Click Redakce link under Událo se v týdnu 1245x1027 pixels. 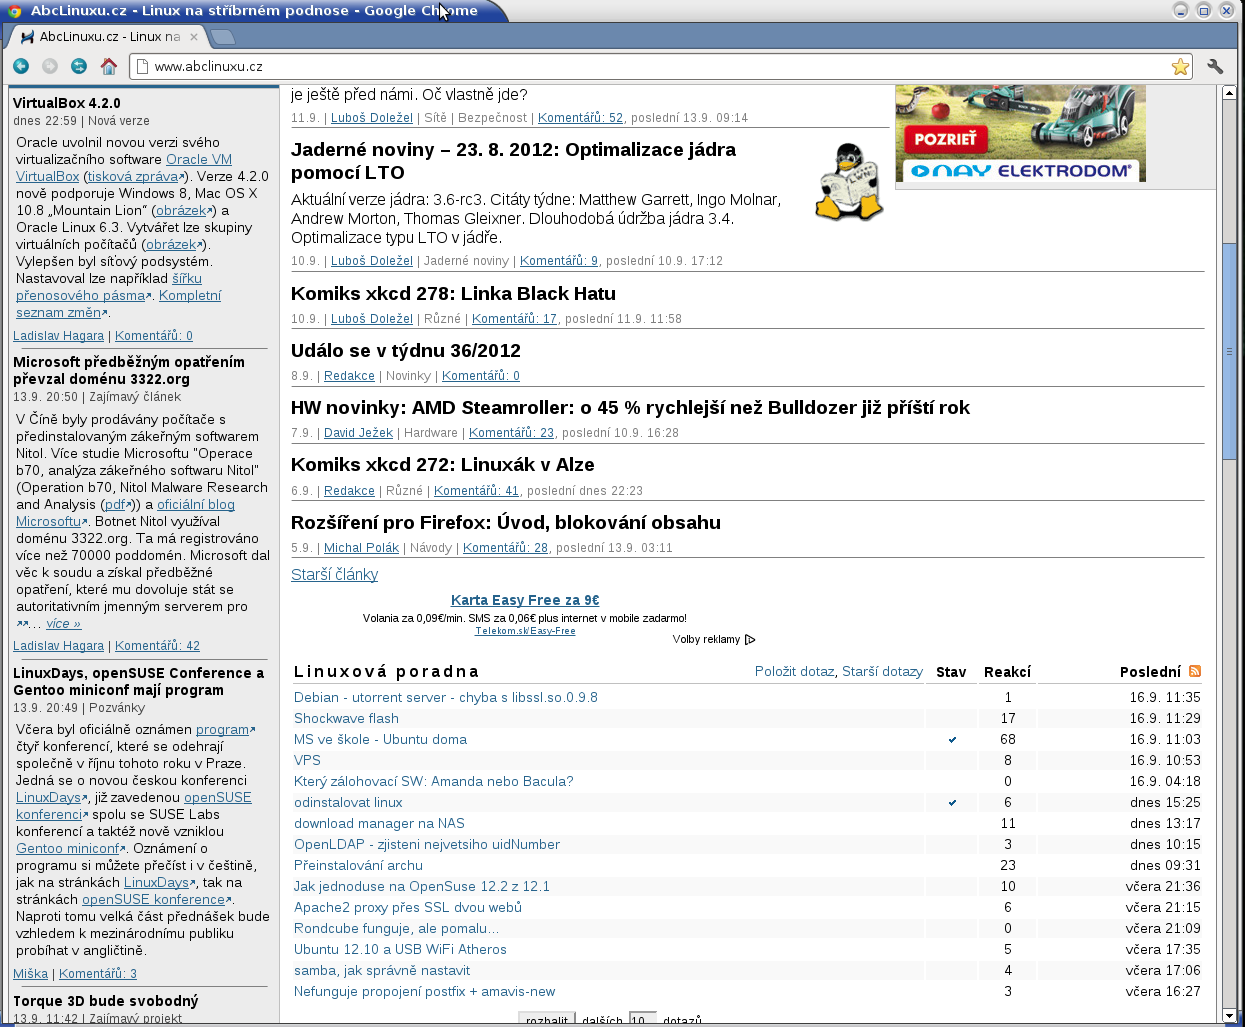349,376
